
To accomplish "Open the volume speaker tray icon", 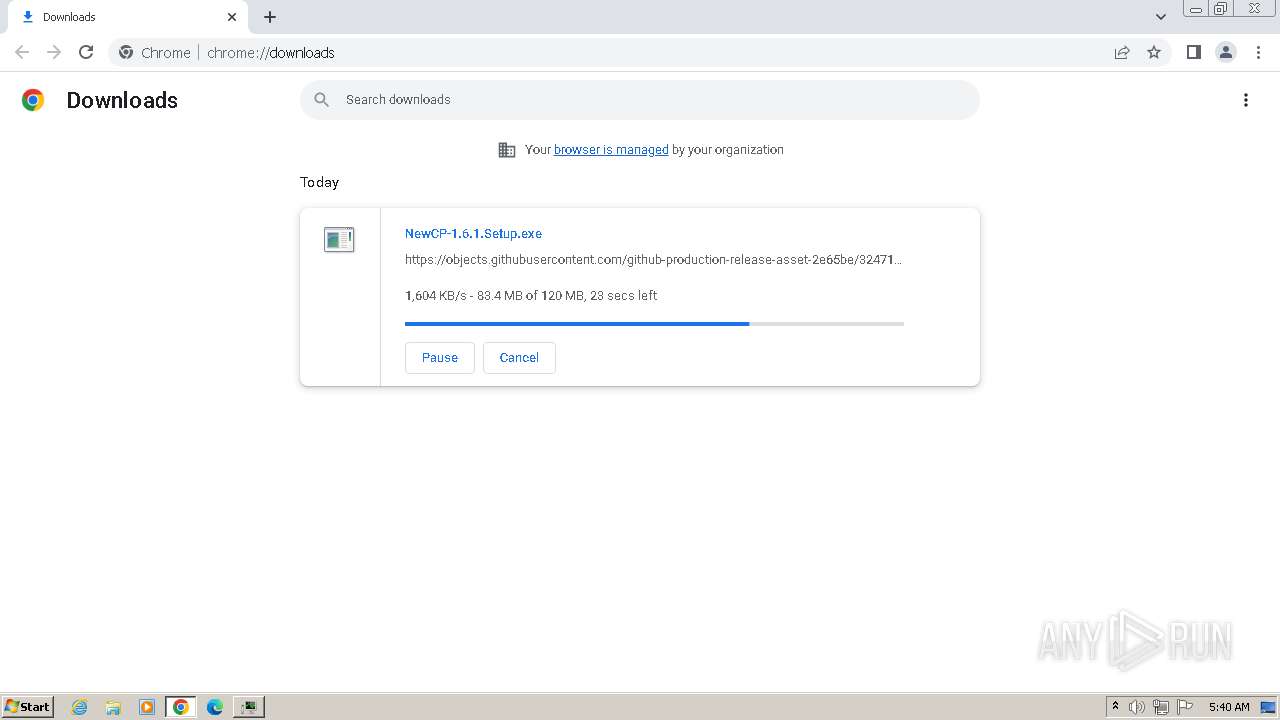I will pos(1137,707).
